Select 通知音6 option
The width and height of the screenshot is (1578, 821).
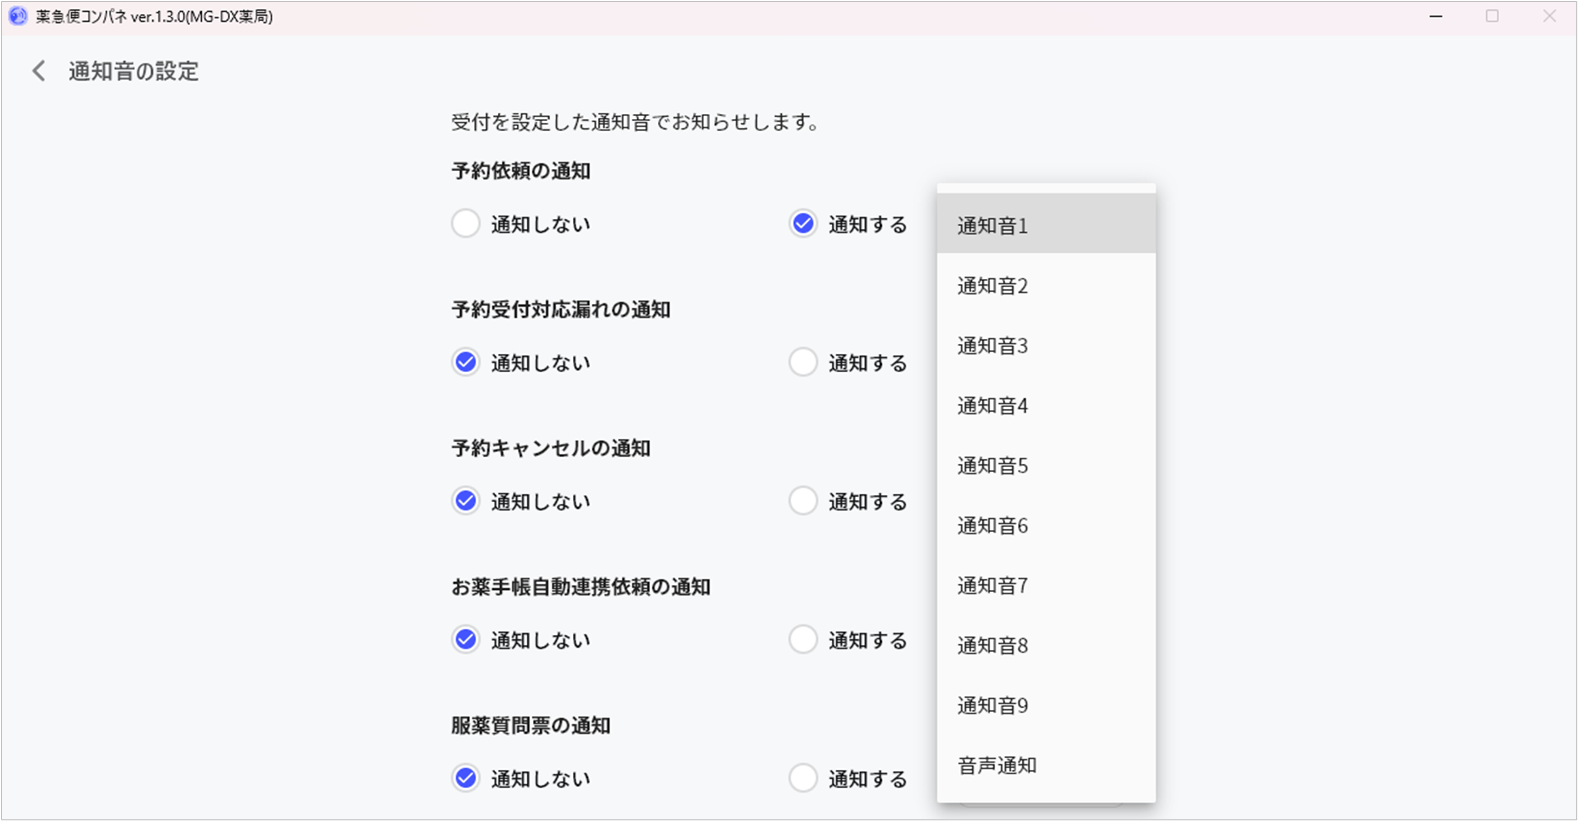coord(1045,526)
